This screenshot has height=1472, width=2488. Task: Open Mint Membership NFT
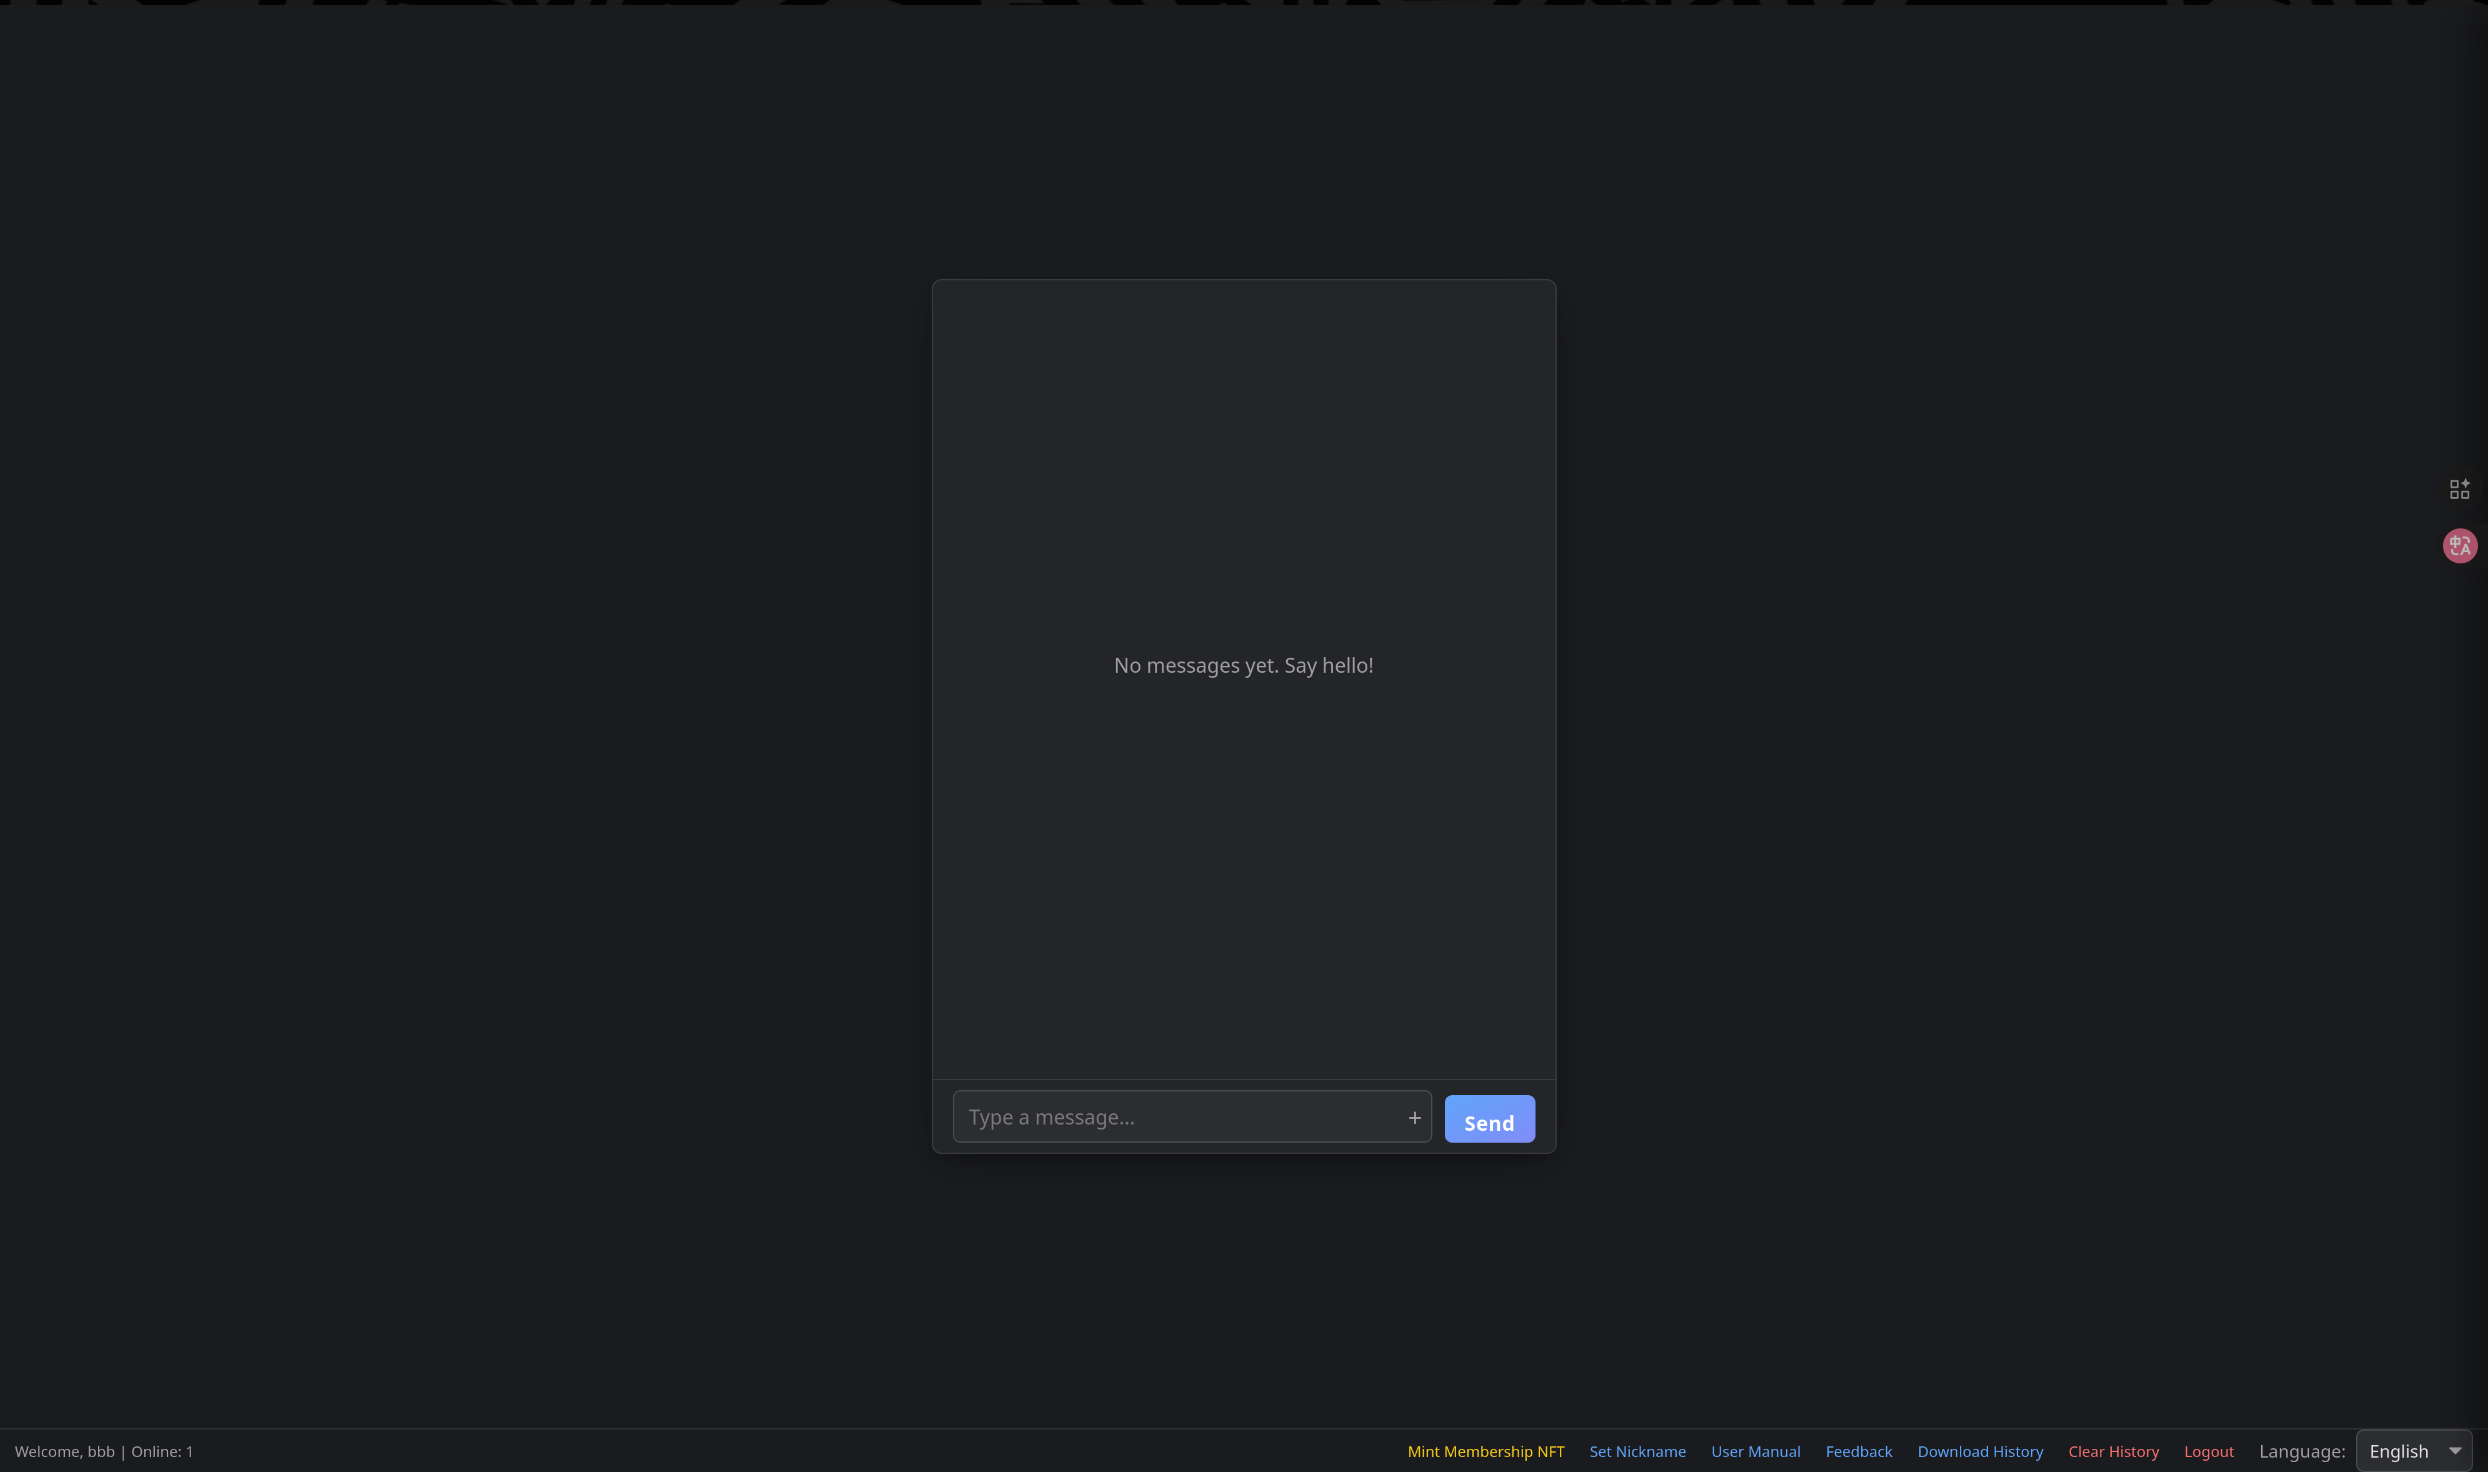(1485, 1451)
